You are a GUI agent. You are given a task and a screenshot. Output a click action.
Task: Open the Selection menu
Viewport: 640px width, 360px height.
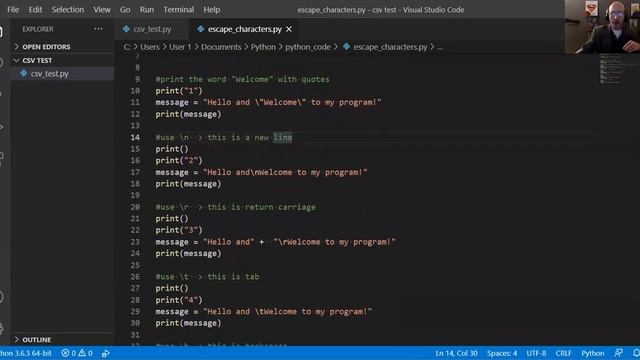tap(68, 9)
